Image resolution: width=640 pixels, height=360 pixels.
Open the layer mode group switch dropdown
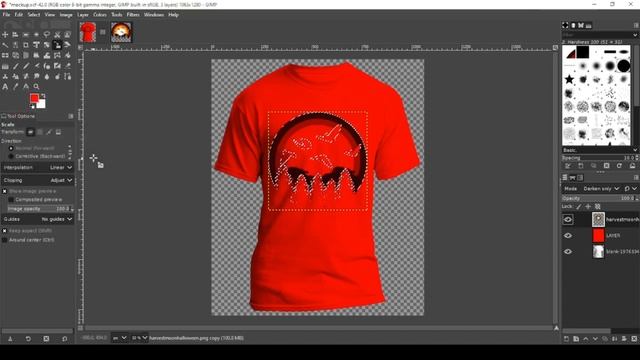631,189
